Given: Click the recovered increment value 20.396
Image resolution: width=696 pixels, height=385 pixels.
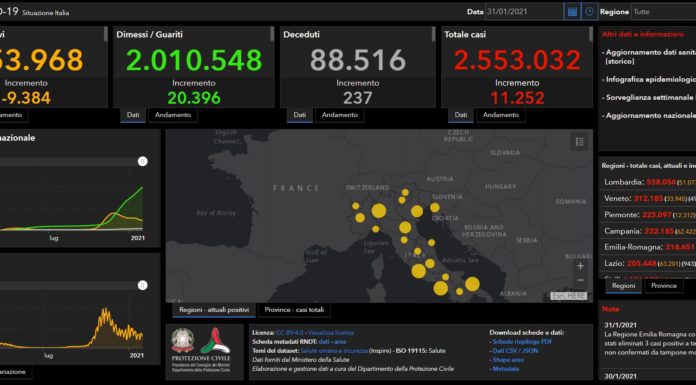Looking at the screenshot, I should click(194, 98).
